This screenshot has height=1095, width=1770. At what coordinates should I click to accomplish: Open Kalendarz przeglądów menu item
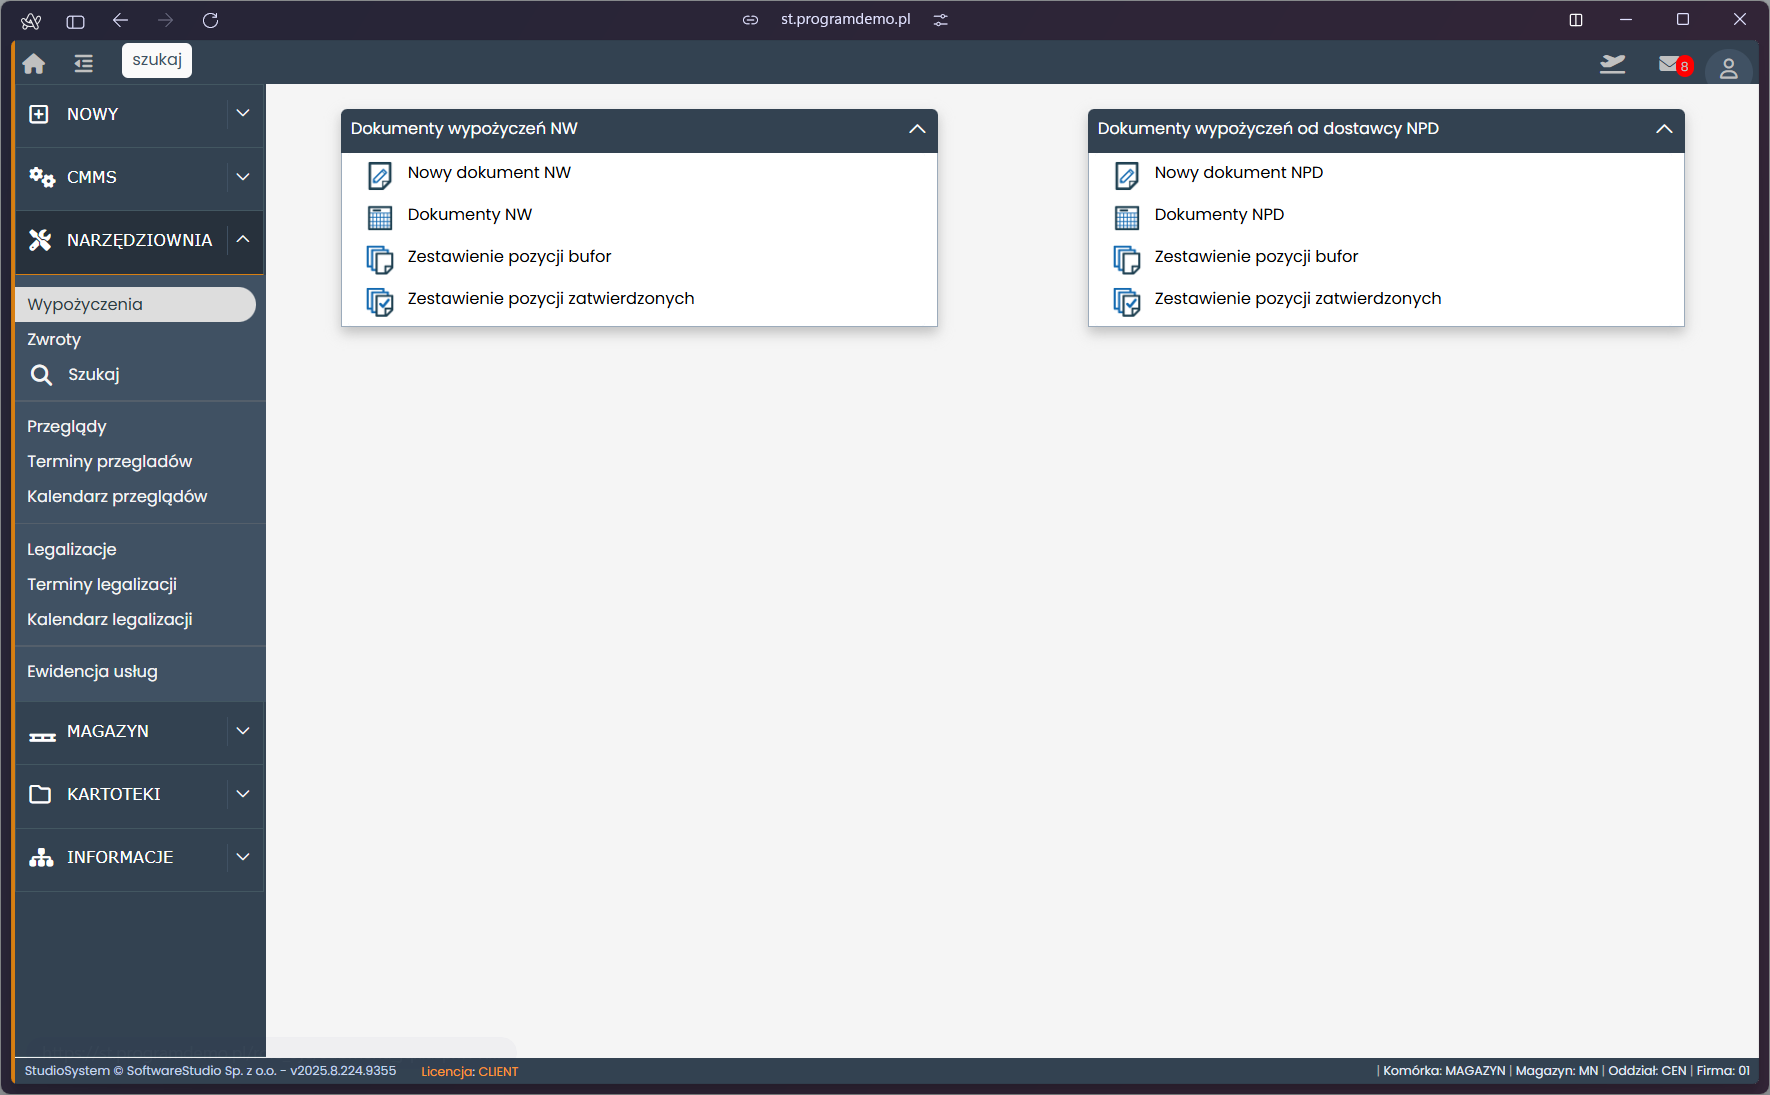coord(117,497)
